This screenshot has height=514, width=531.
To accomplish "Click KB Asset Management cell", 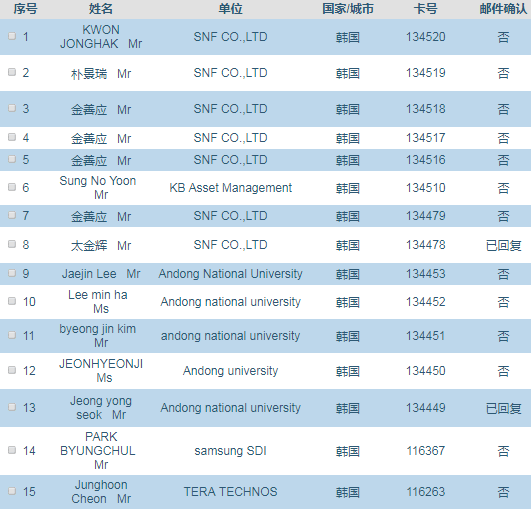I will (x=231, y=188).
